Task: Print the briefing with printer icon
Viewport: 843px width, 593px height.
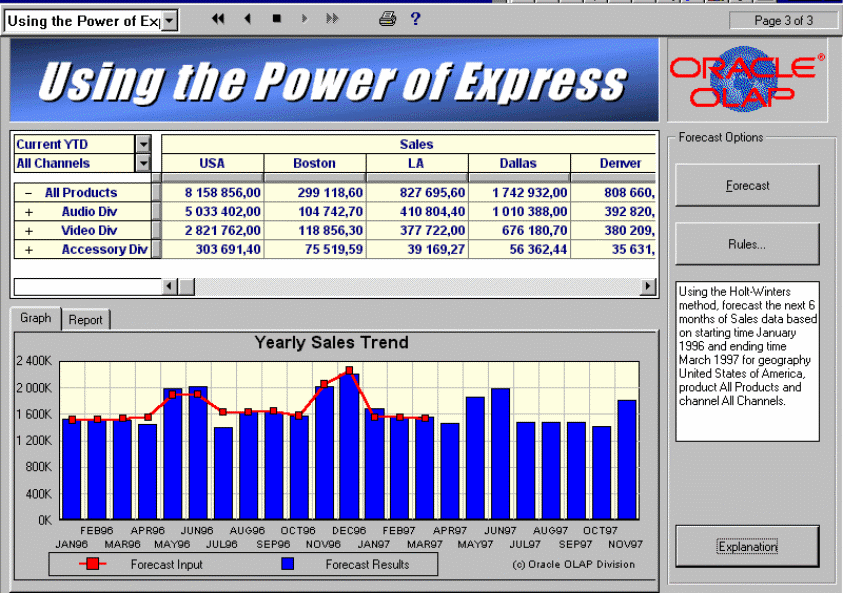Action: coord(387,19)
